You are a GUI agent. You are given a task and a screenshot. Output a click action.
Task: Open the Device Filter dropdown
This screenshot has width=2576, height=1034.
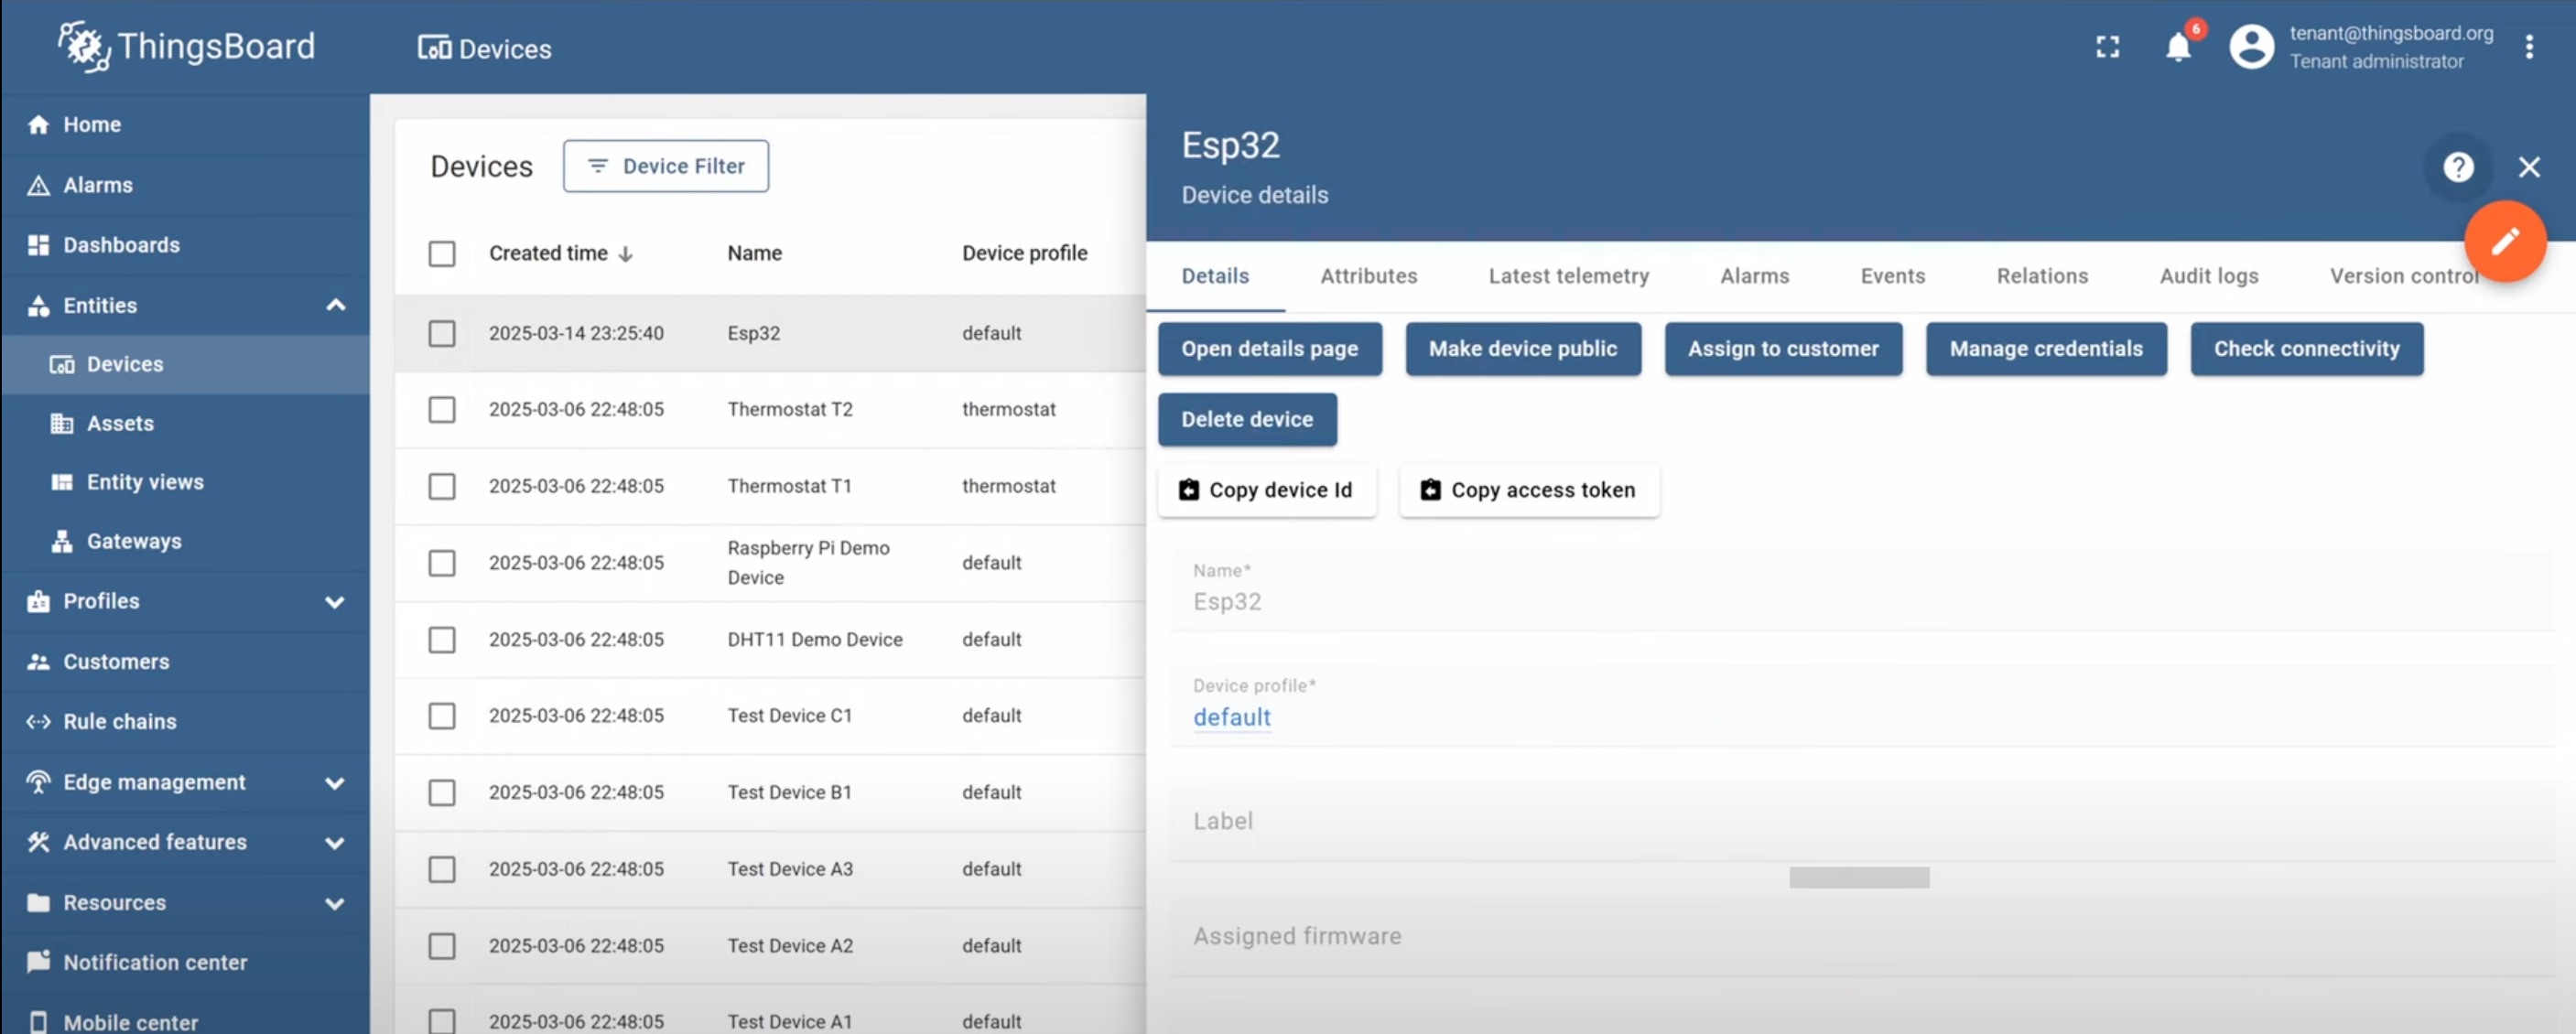(x=666, y=166)
